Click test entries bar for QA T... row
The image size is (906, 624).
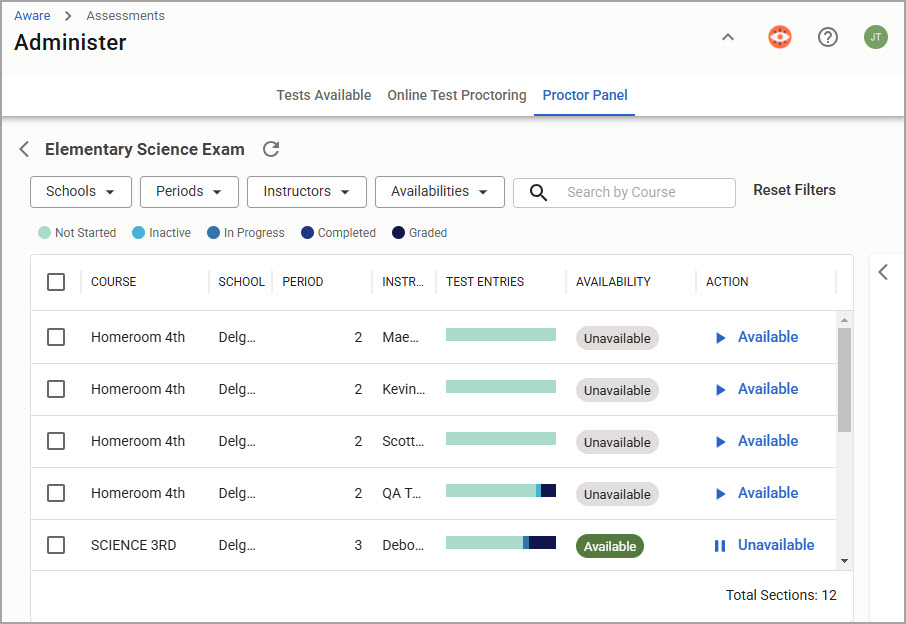pyautogui.click(x=501, y=491)
